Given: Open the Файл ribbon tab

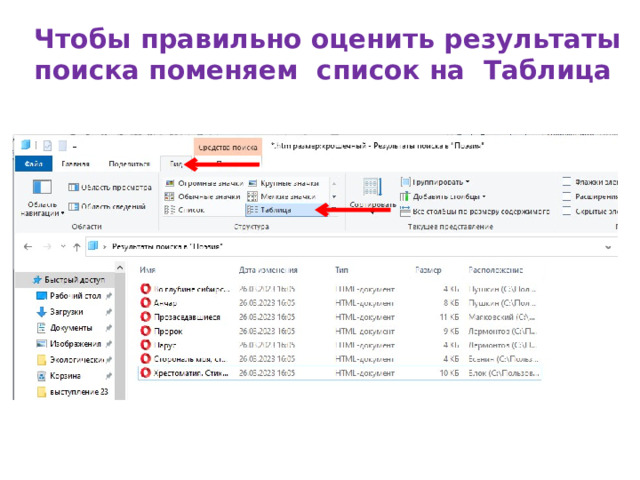Looking at the screenshot, I should coord(33,164).
